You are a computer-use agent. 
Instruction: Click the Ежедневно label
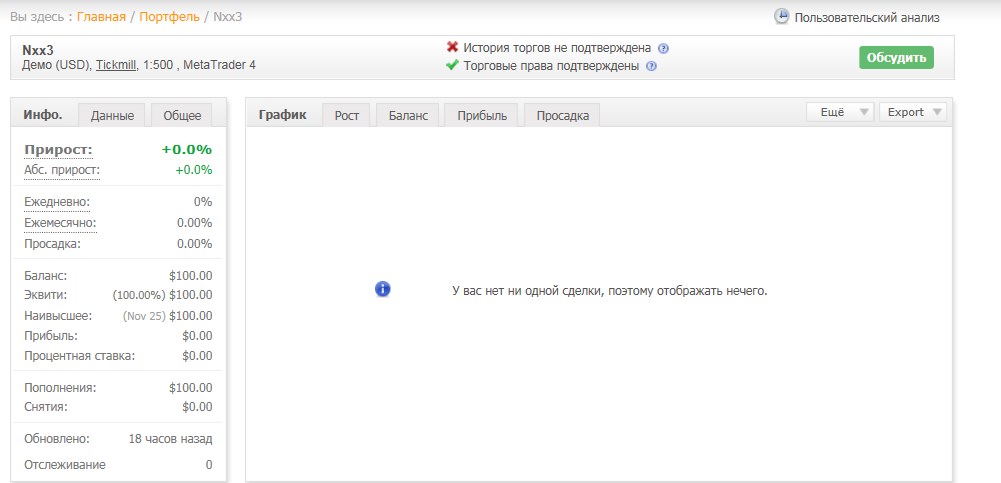coord(57,202)
